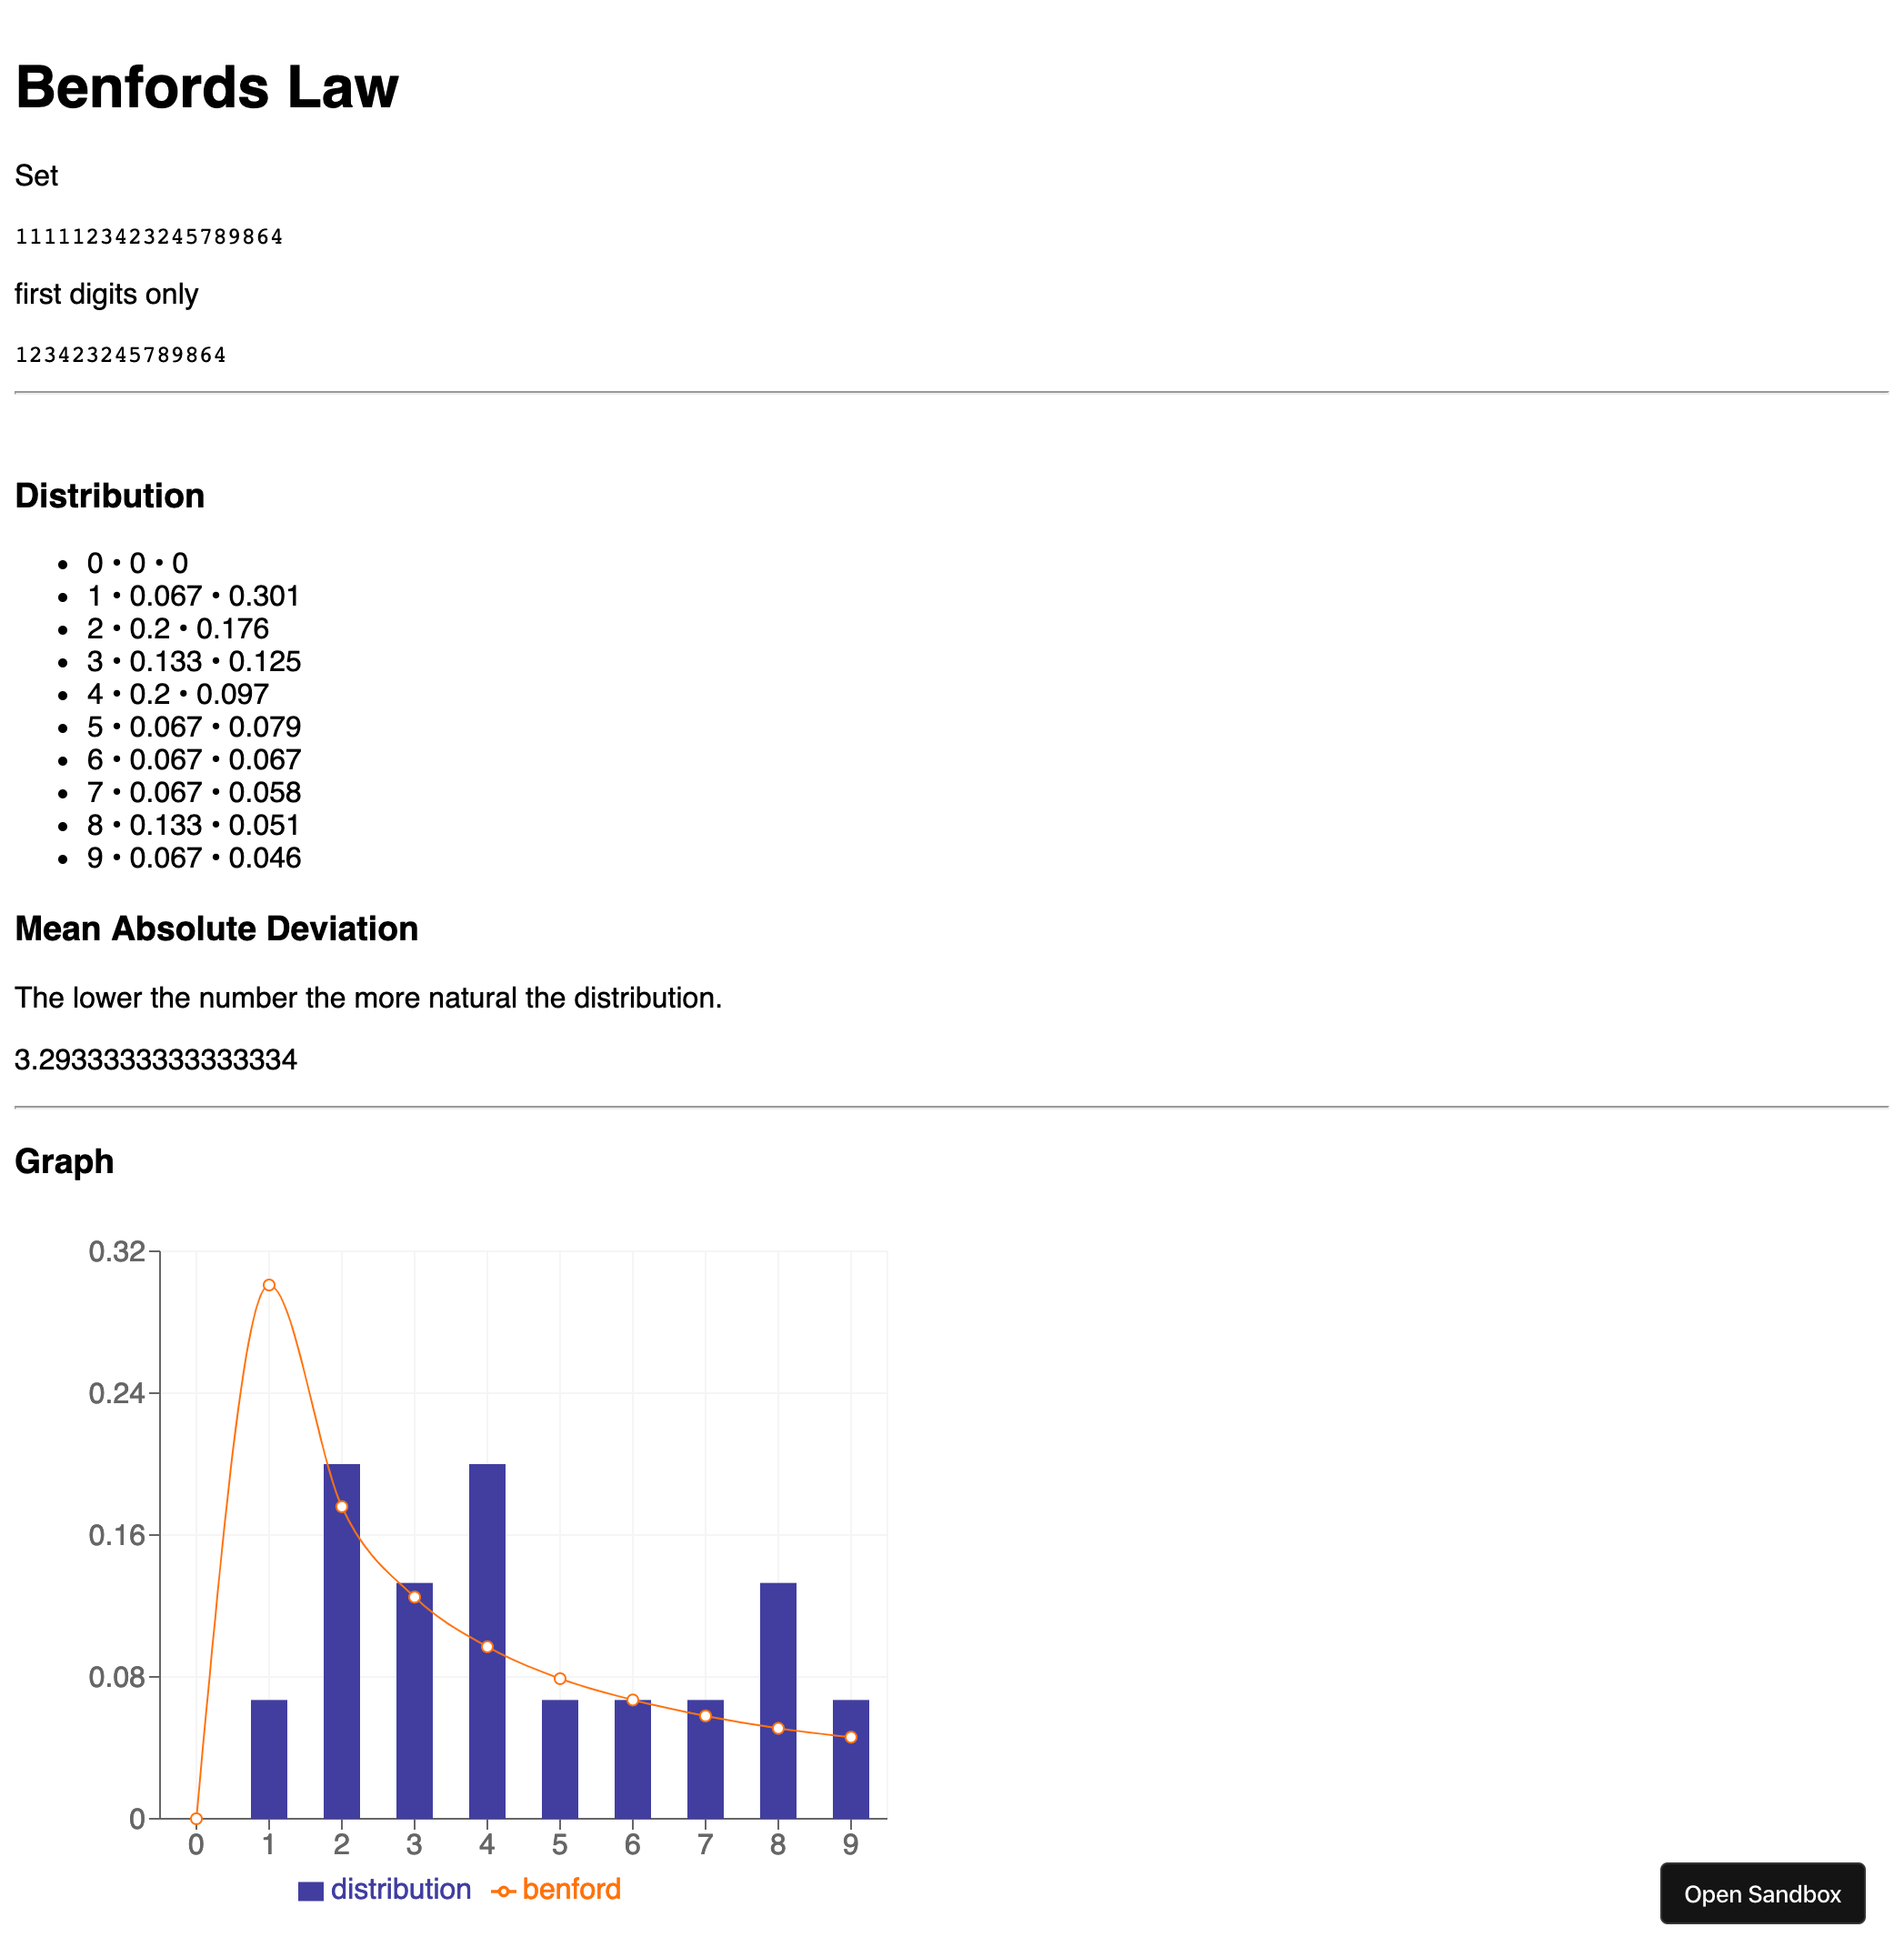The width and height of the screenshot is (1904, 1957).
Task: Click the y-axis label 0.16
Action: 117,1535
